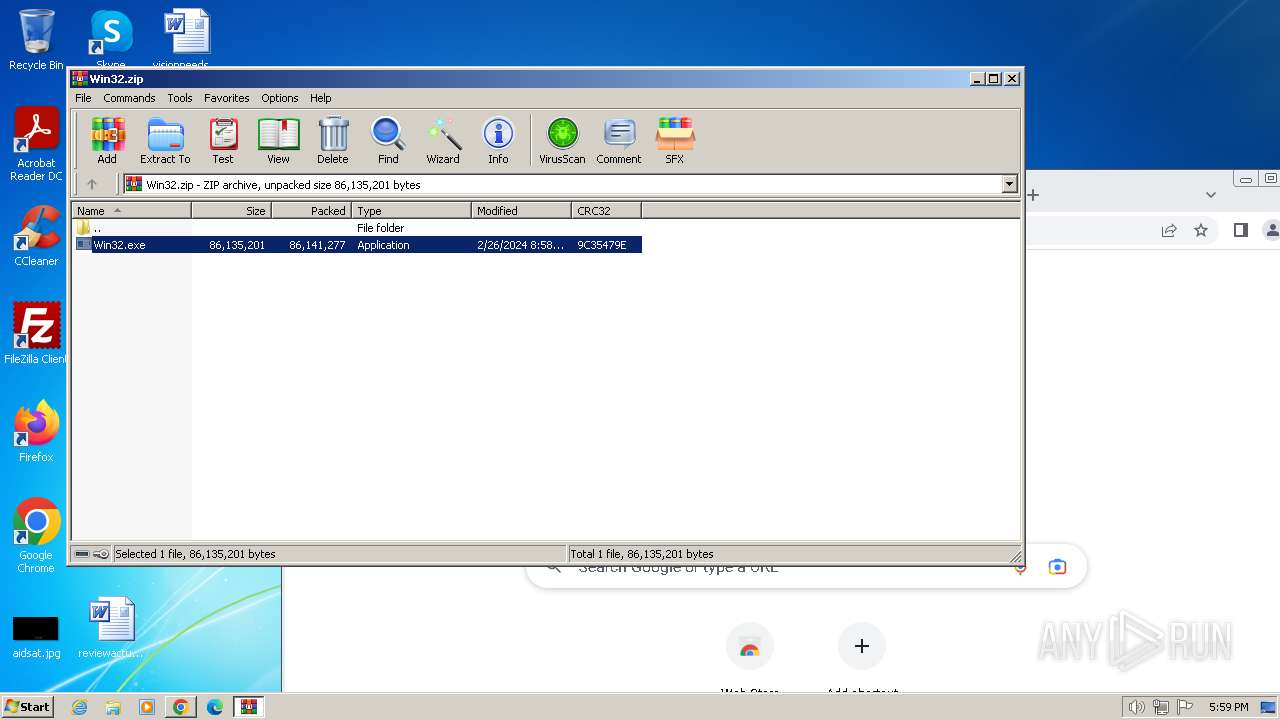Open the Favorites menu
1280x720 pixels.
[227, 98]
